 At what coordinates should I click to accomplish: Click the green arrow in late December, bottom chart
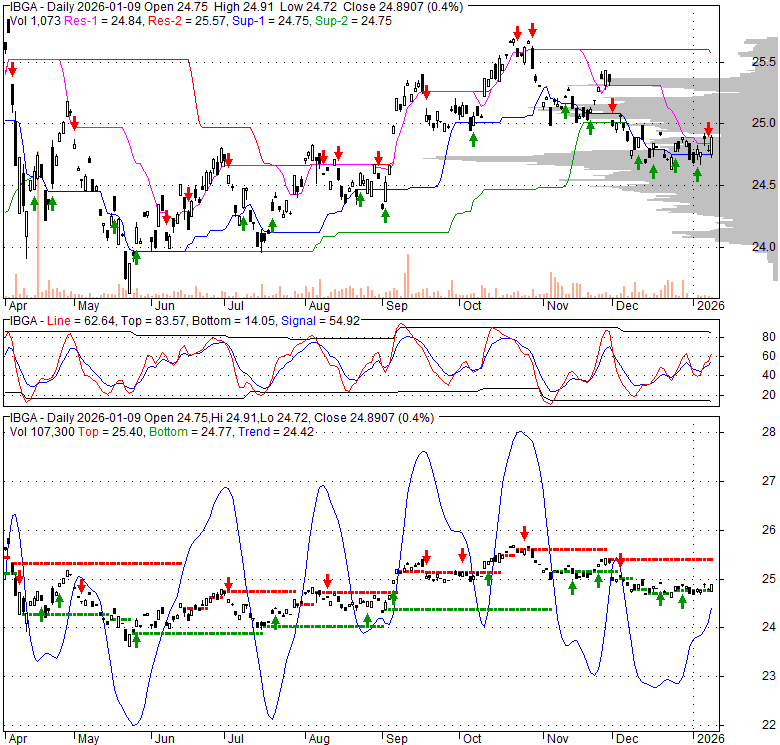tap(697, 603)
